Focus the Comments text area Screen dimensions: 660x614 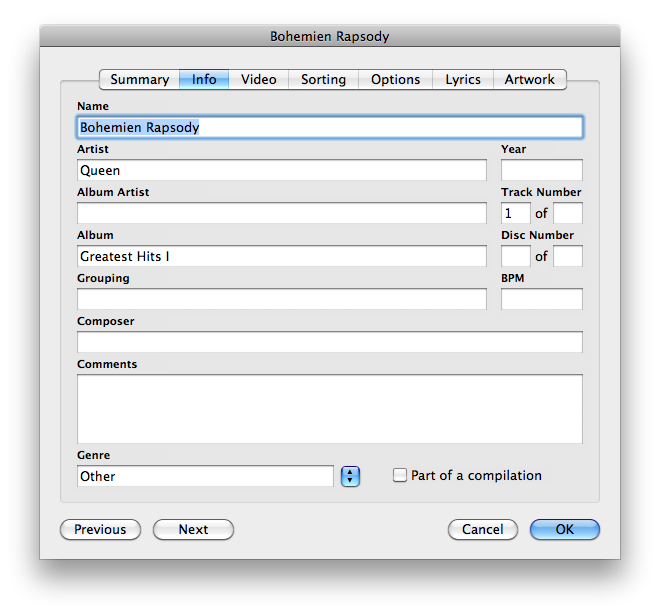(329, 408)
